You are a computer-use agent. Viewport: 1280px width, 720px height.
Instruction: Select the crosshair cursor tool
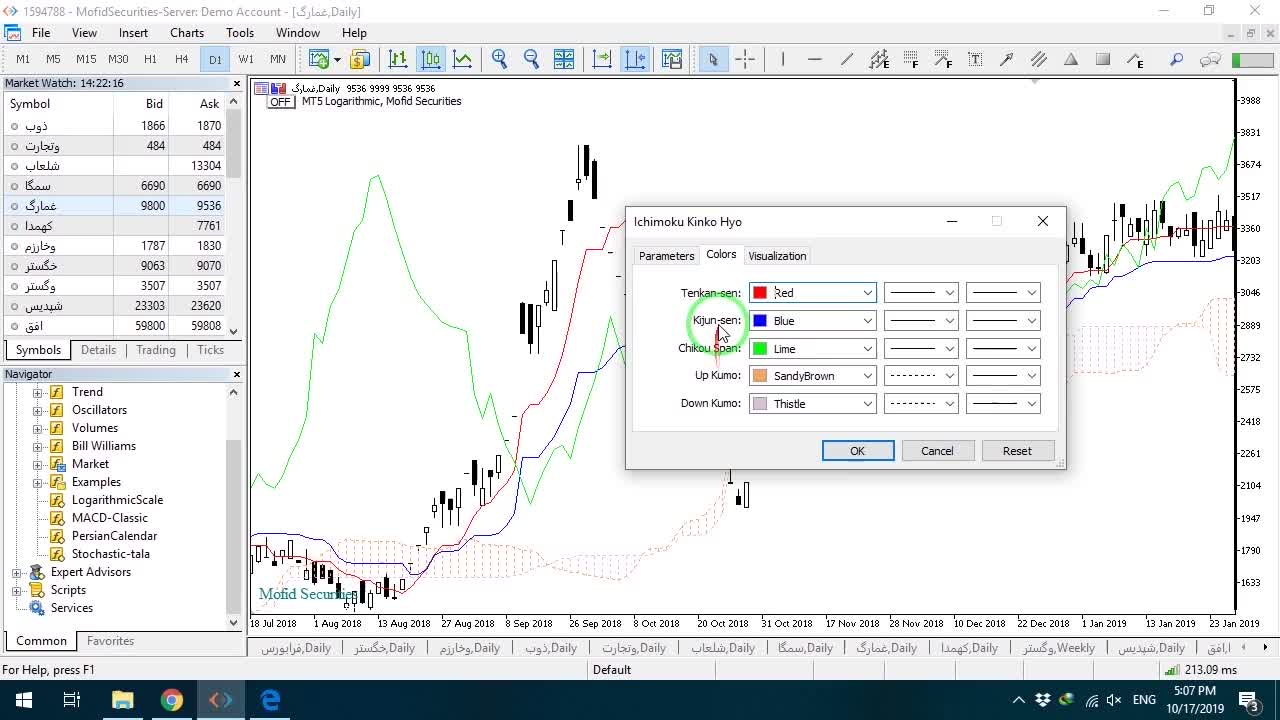(x=745, y=59)
